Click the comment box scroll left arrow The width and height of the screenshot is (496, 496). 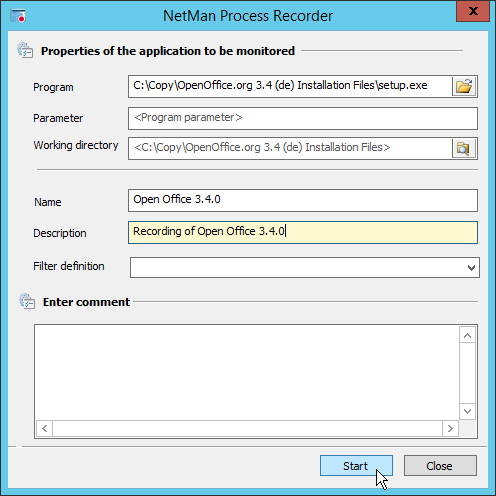(45, 428)
